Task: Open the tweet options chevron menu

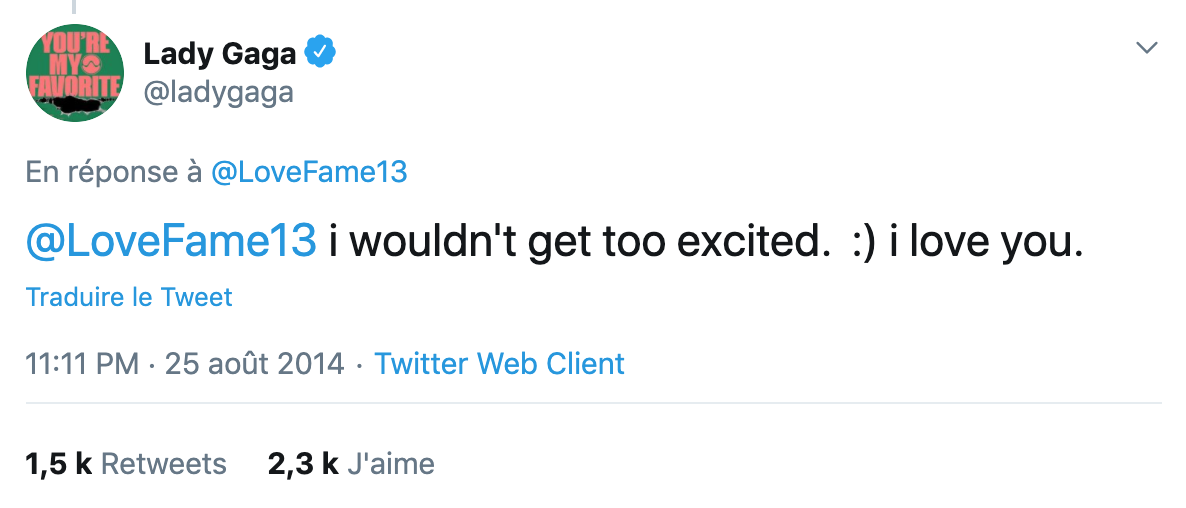Action: 1147,47
